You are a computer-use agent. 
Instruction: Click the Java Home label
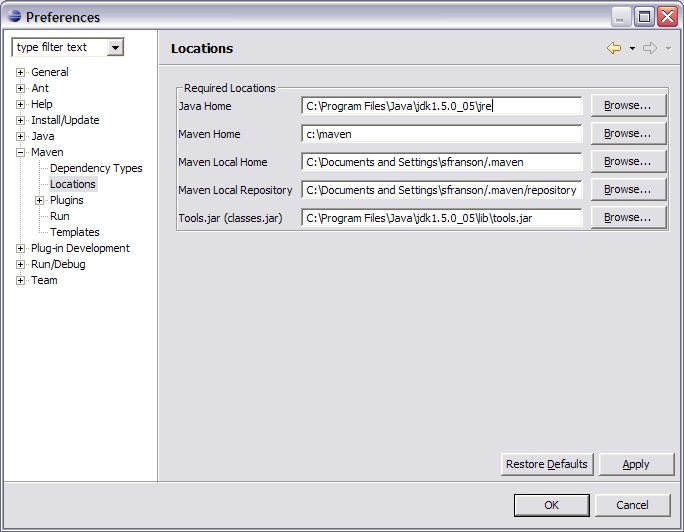click(x=205, y=106)
